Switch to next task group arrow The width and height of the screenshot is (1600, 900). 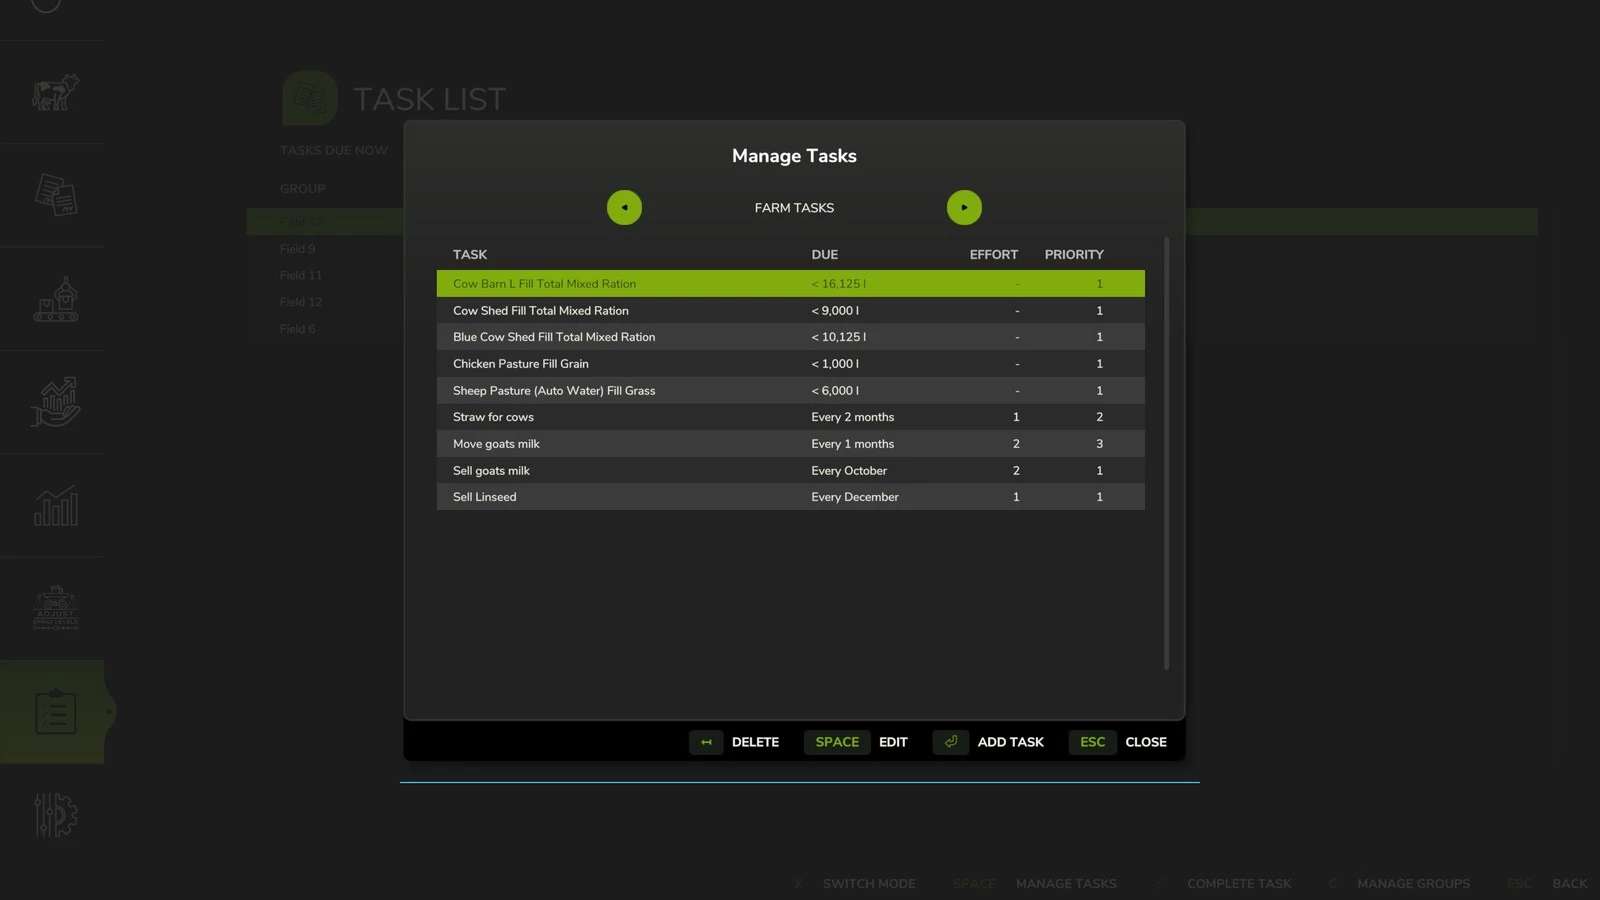(964, 208)
